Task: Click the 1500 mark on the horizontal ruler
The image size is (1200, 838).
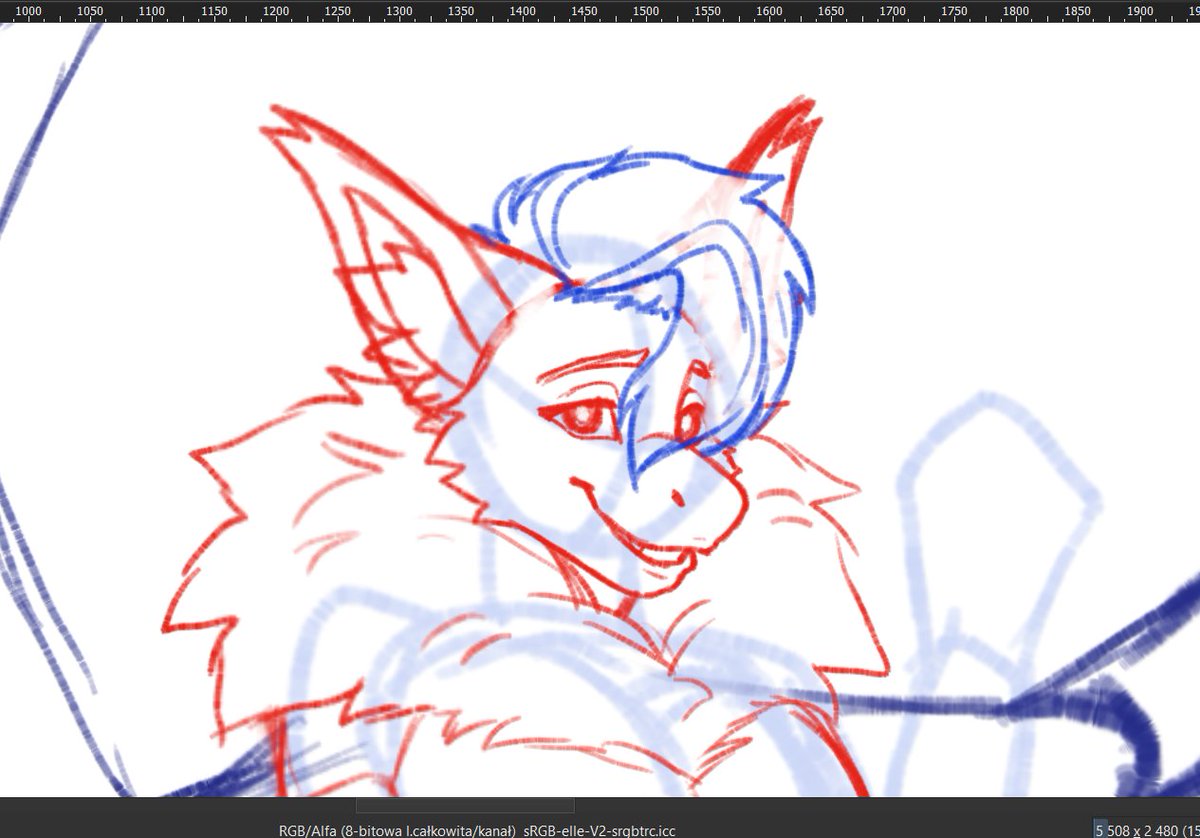Action: (x=646, y=11)
